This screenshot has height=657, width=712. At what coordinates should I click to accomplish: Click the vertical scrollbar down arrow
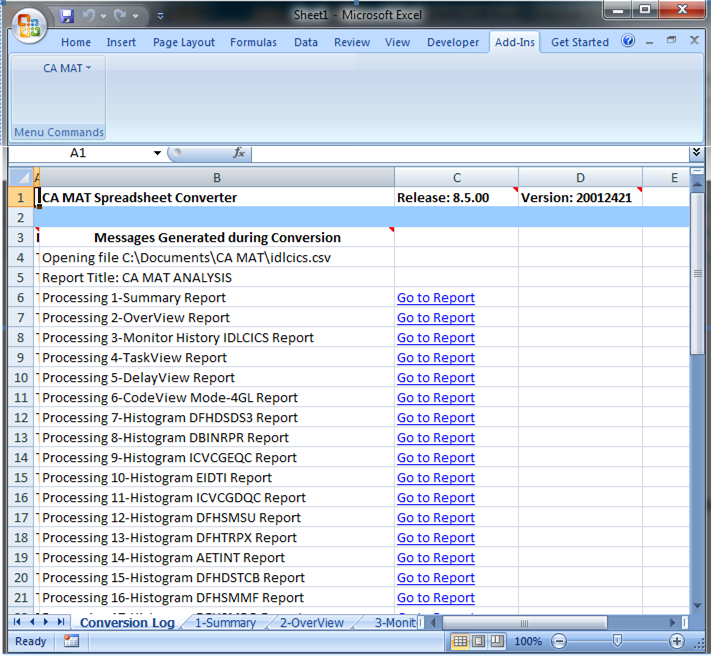(697, 606)
